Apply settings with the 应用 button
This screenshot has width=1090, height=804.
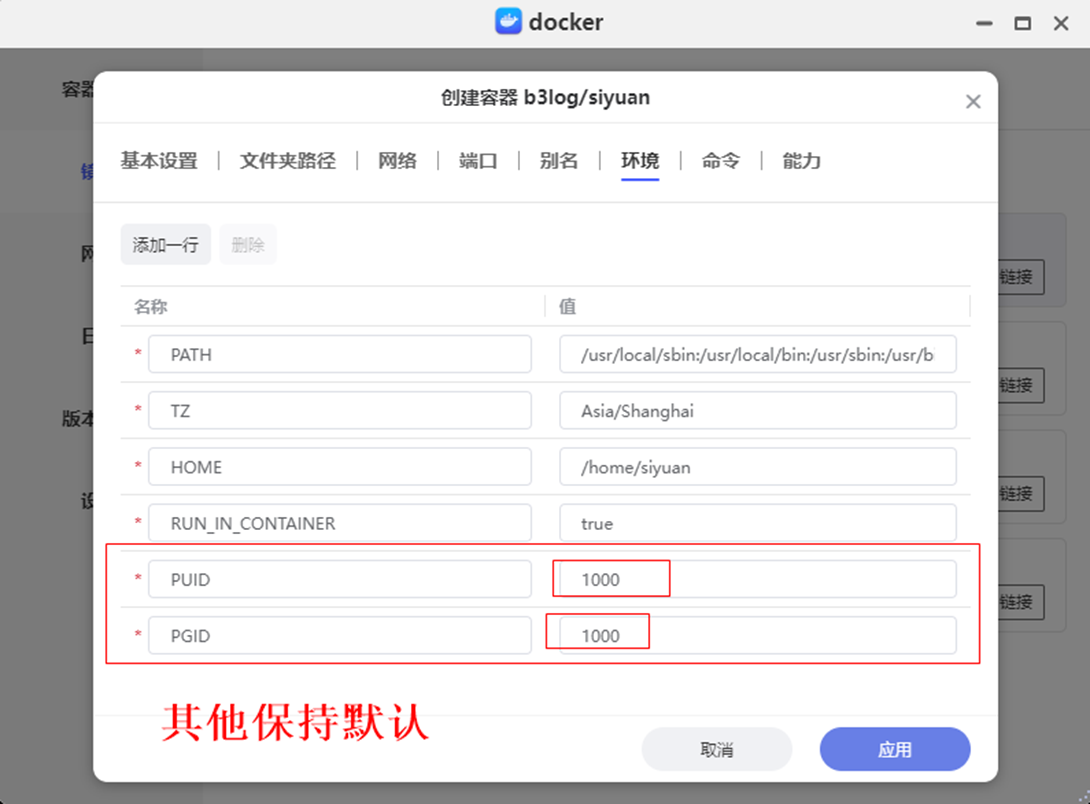coord(895,749)
